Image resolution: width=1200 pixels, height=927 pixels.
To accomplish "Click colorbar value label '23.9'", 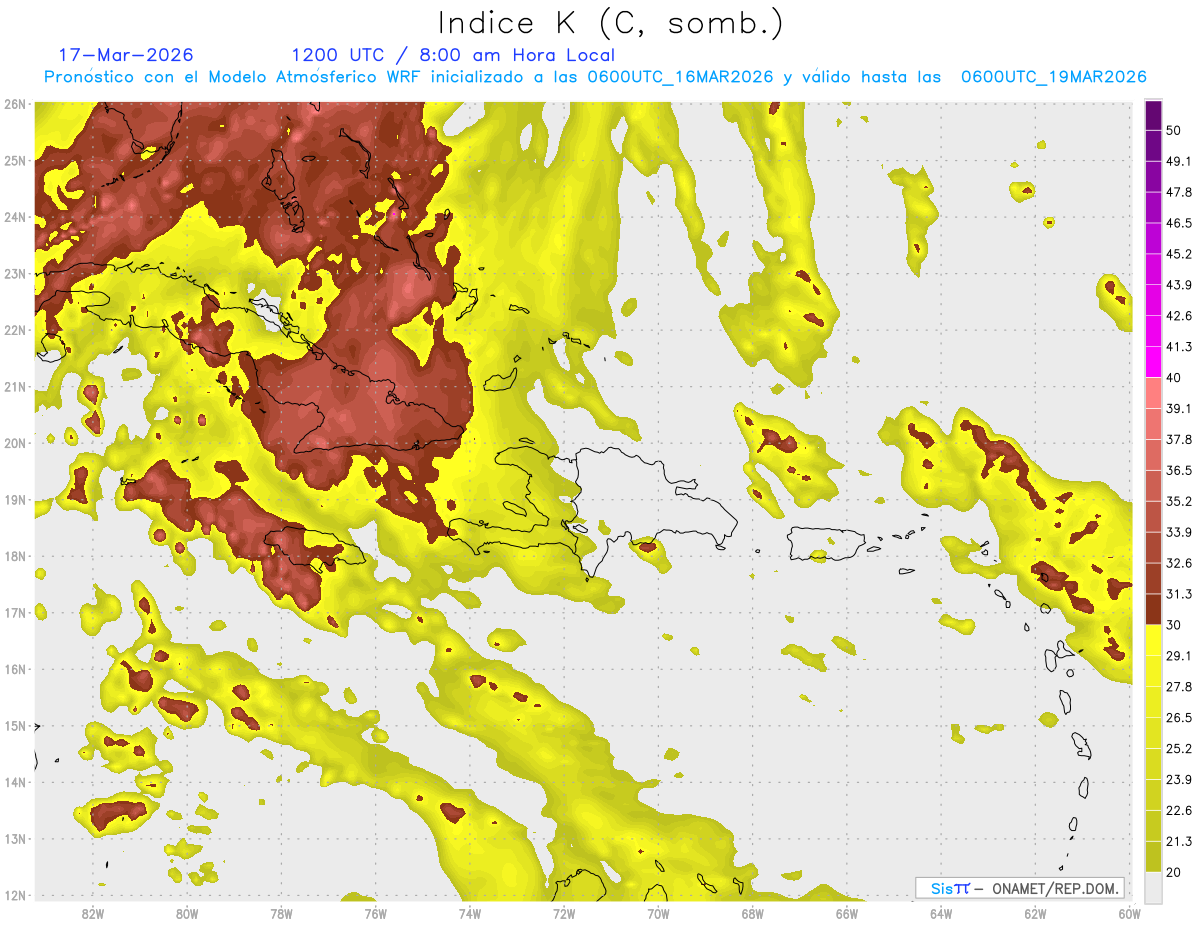I will point(1179,780).
